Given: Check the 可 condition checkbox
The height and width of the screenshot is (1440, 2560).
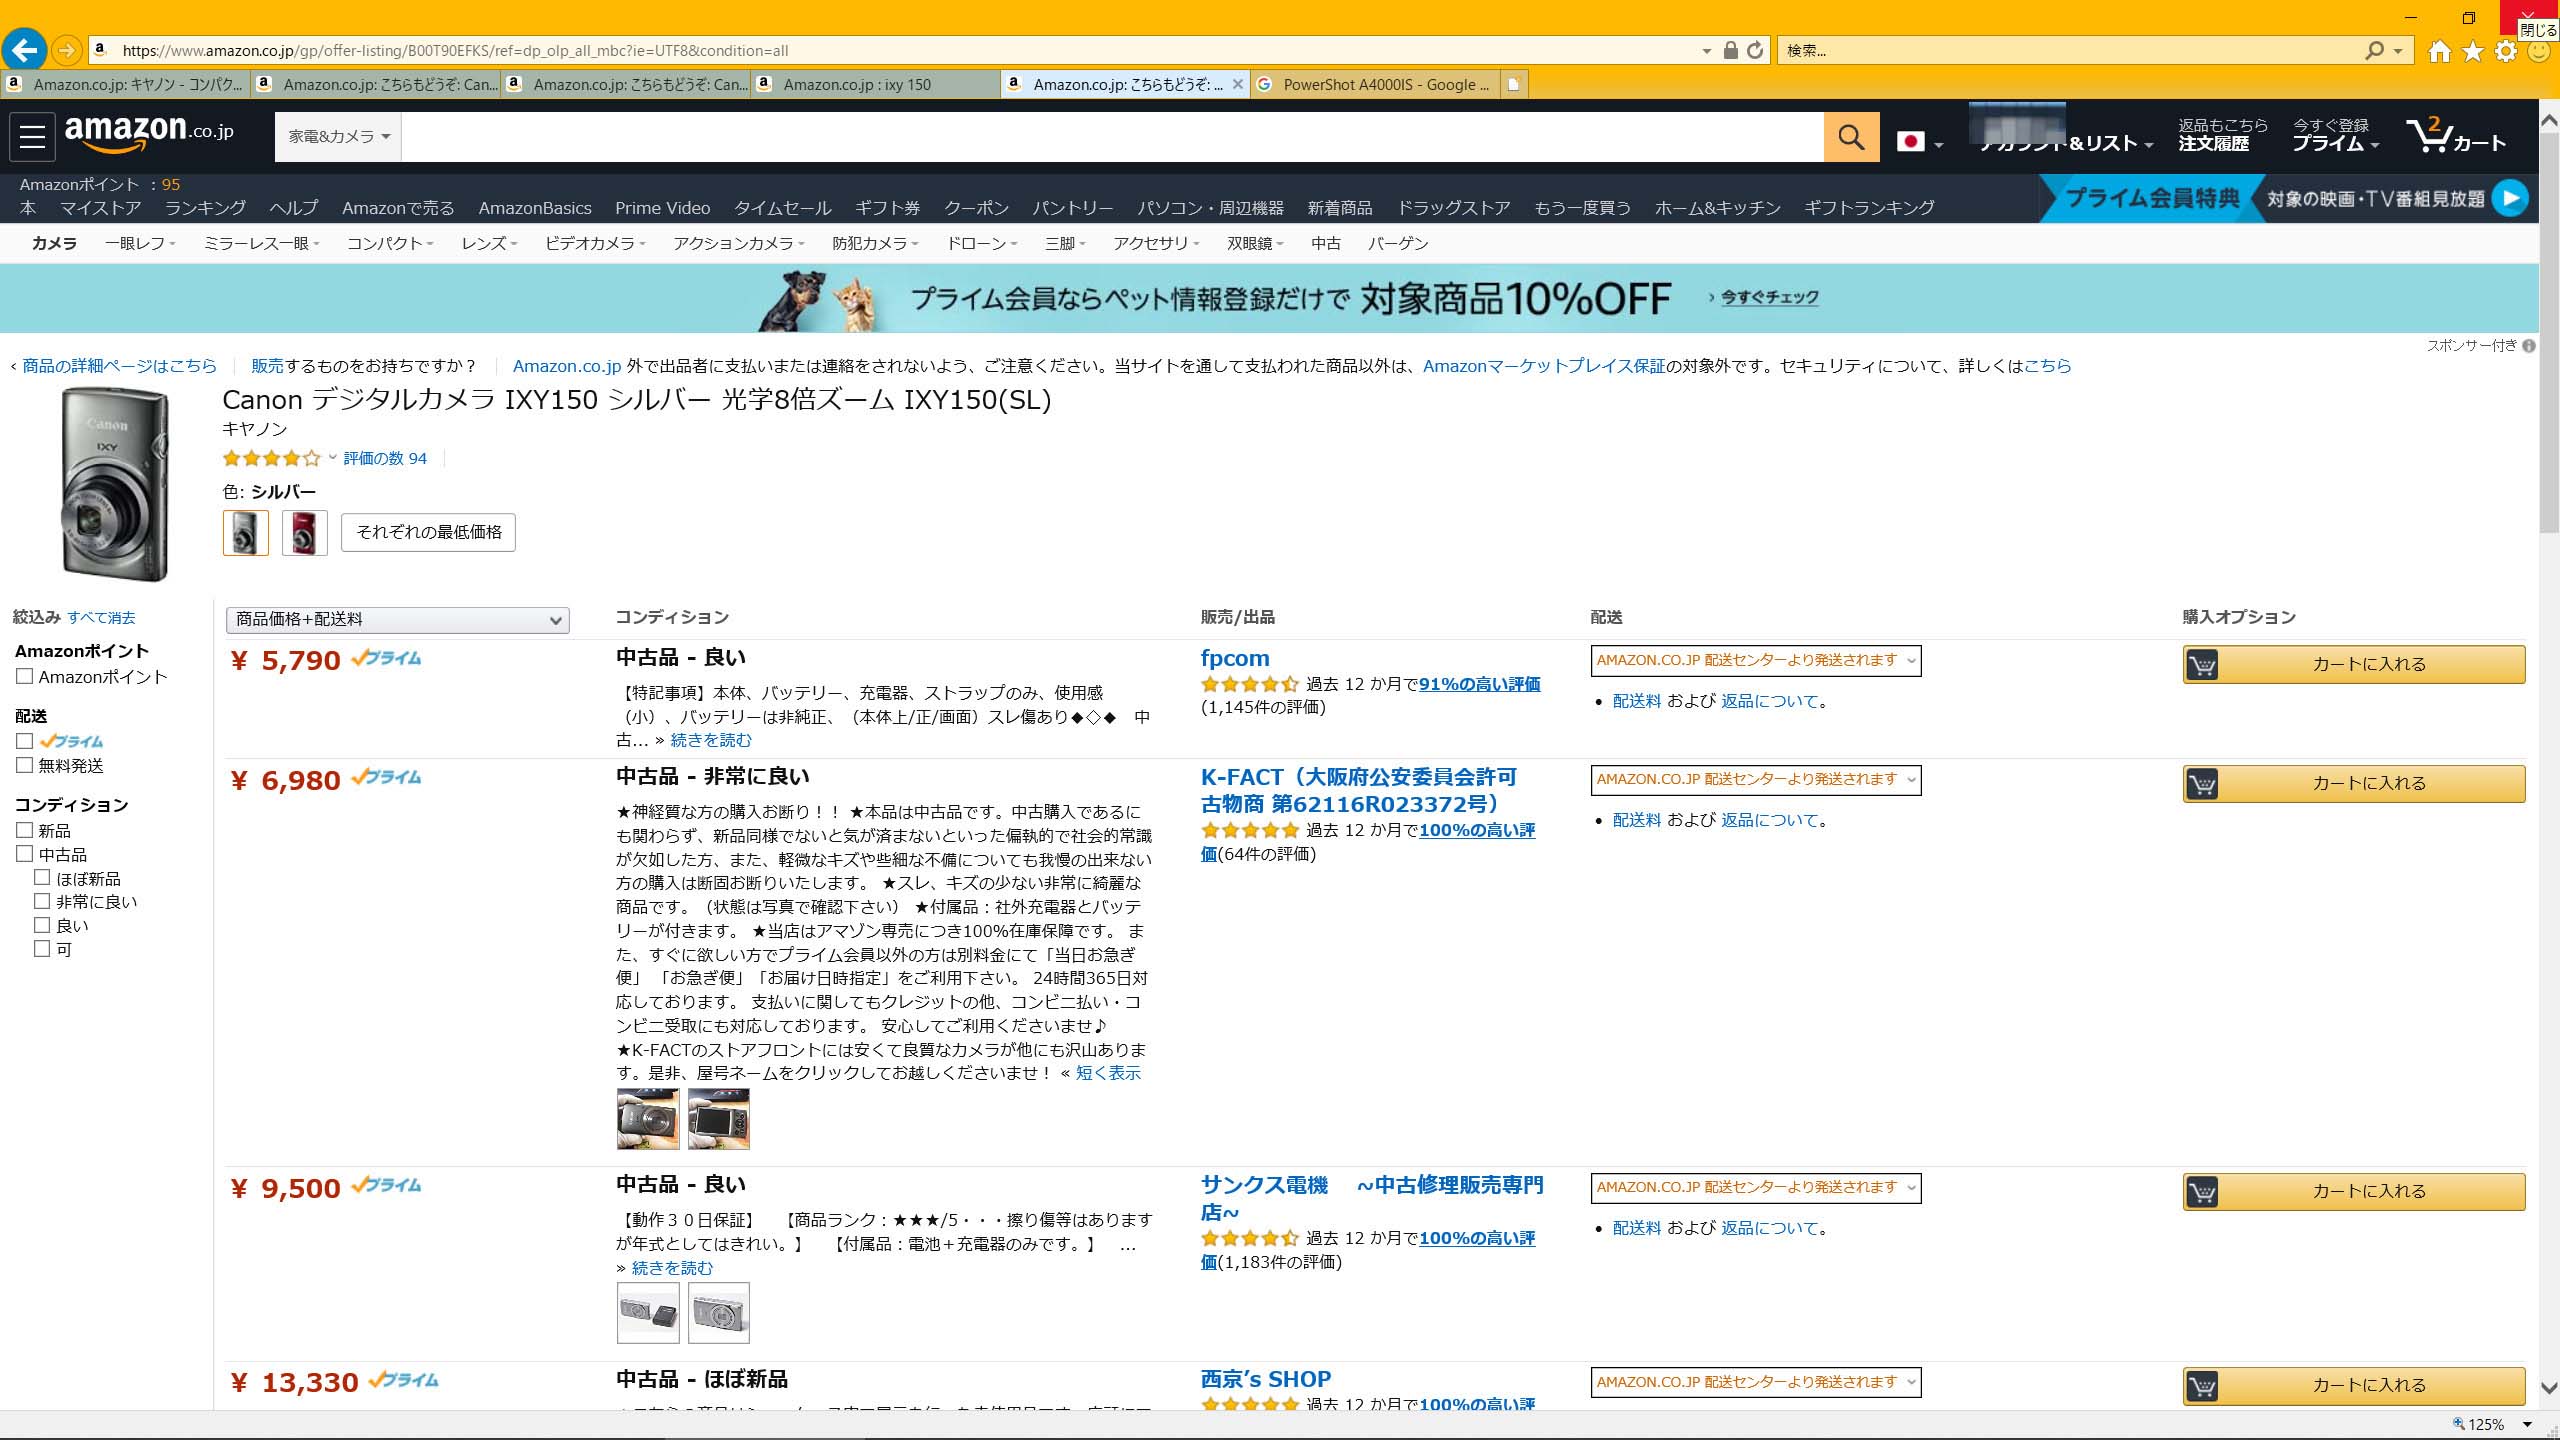Looking at the screenshot, I should coord(42,949).
